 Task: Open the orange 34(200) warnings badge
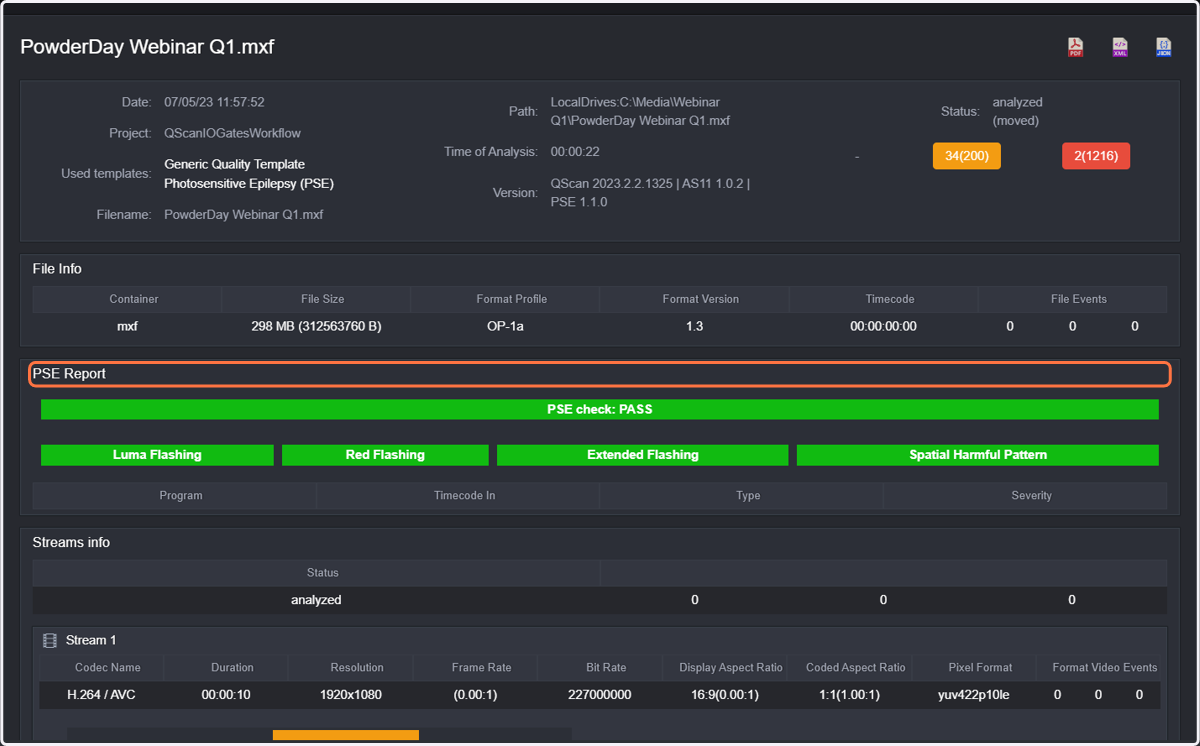coord(966,156)
